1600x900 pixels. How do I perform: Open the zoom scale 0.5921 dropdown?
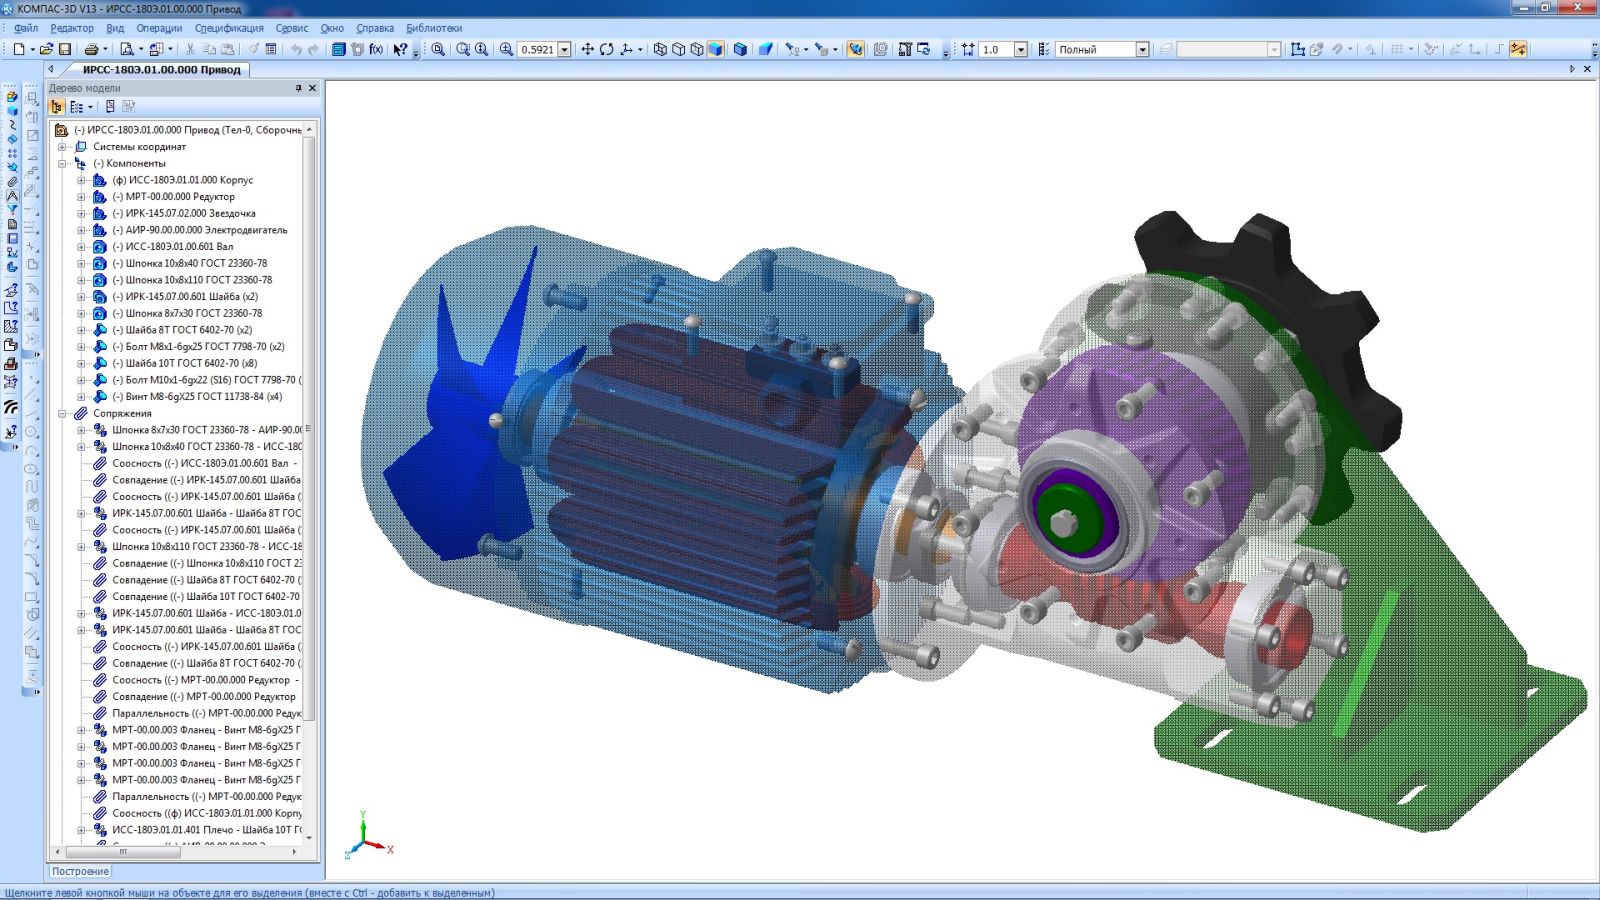click(565, 49)
